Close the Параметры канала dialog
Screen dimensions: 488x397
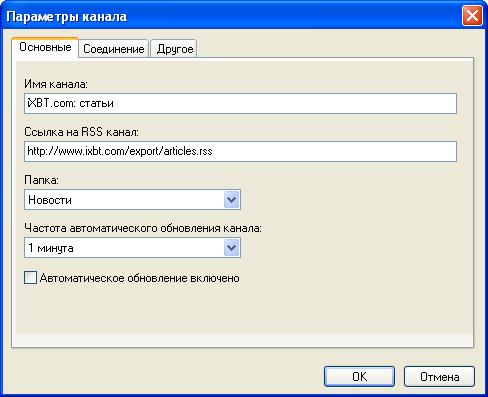[472, 16]
